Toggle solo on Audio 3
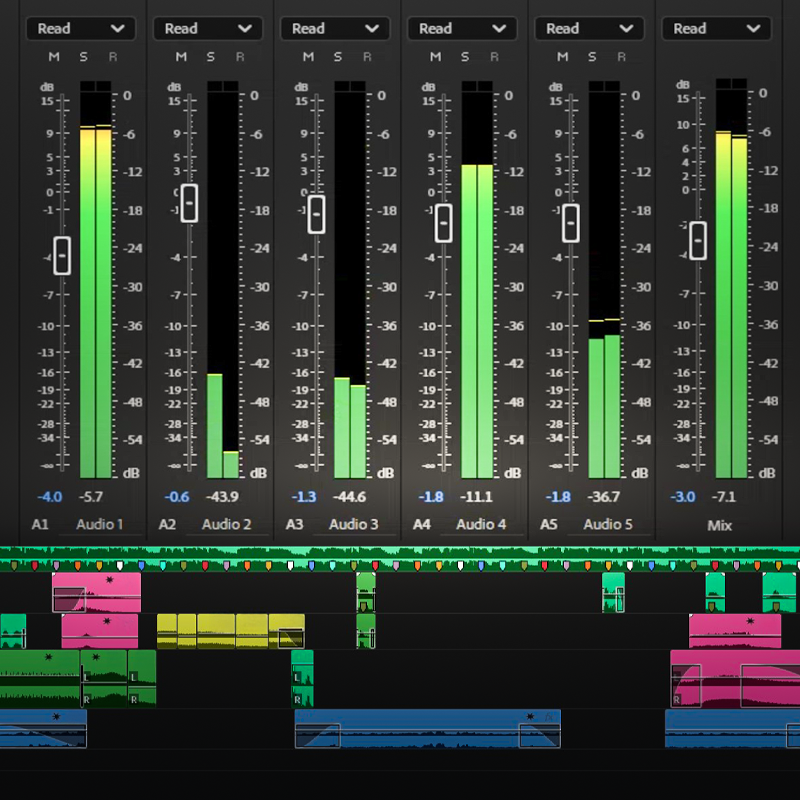This screenshot has height=800, width=800. coord(336,57)
